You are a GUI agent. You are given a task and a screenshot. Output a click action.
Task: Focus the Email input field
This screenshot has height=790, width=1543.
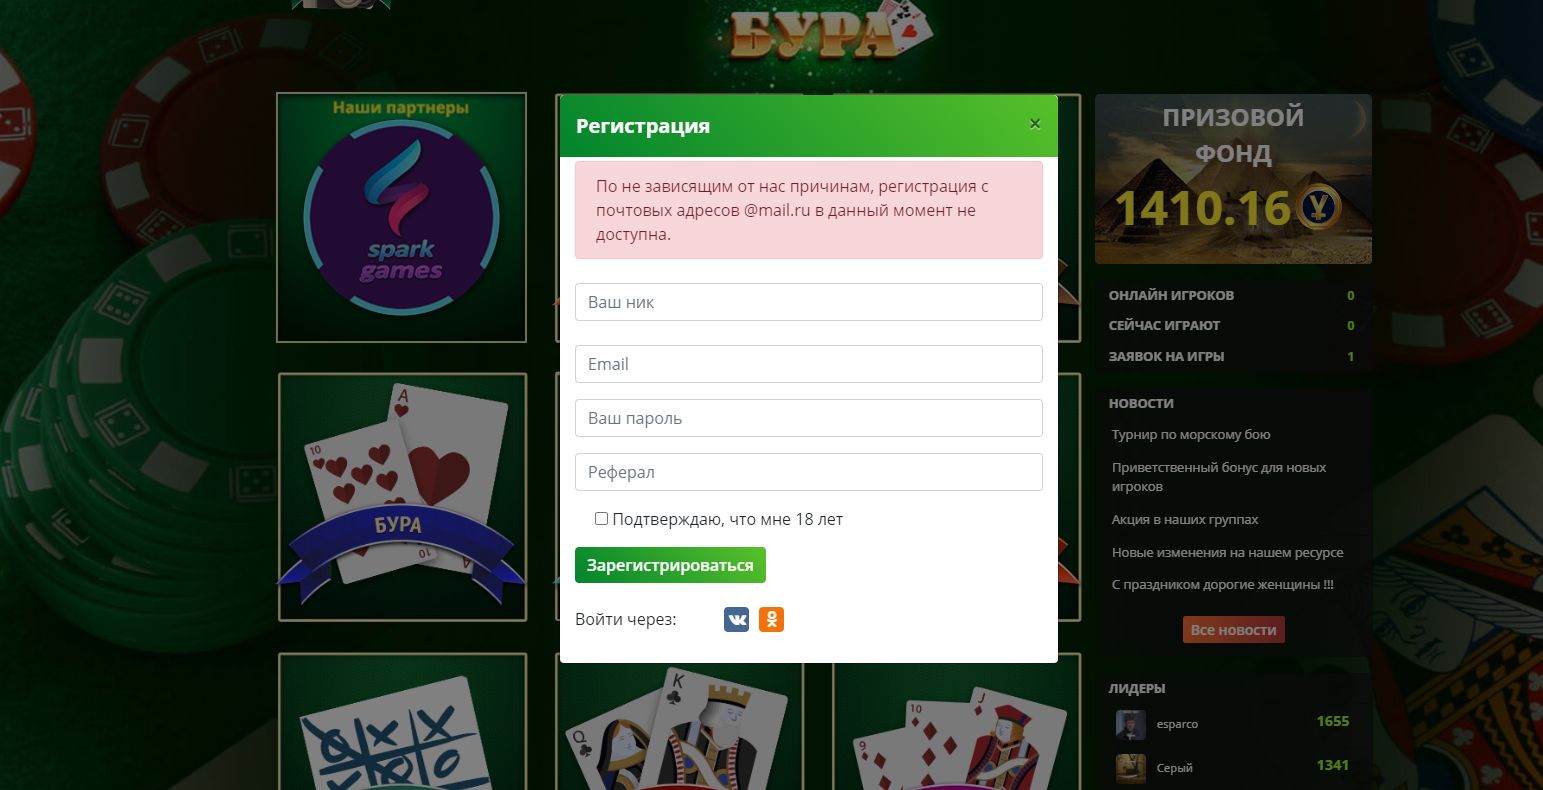click(808, 364)
